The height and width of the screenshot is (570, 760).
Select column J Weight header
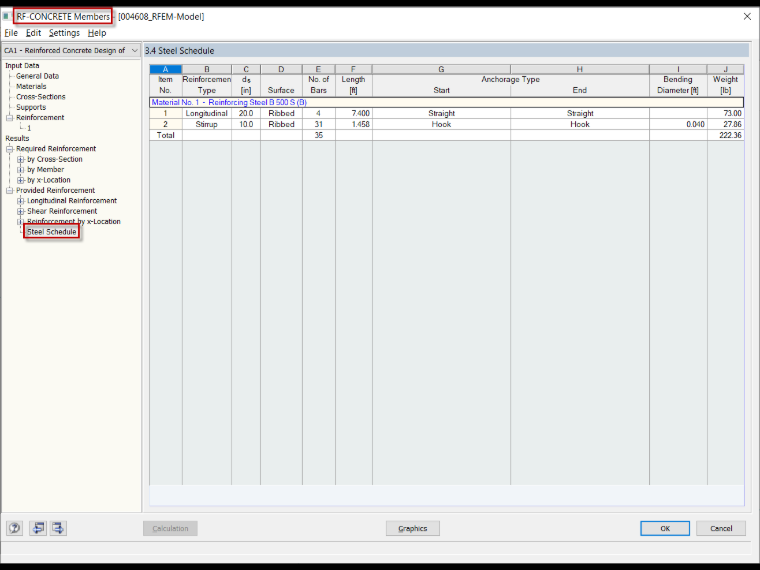[725, 69]
